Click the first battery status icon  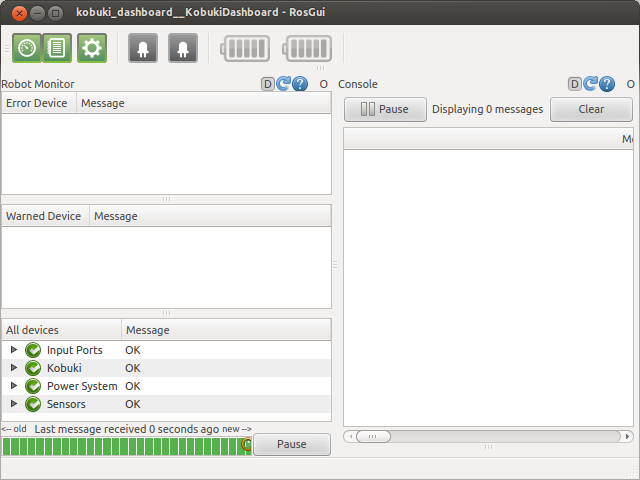pyautogui.click(x=245, y=48)
